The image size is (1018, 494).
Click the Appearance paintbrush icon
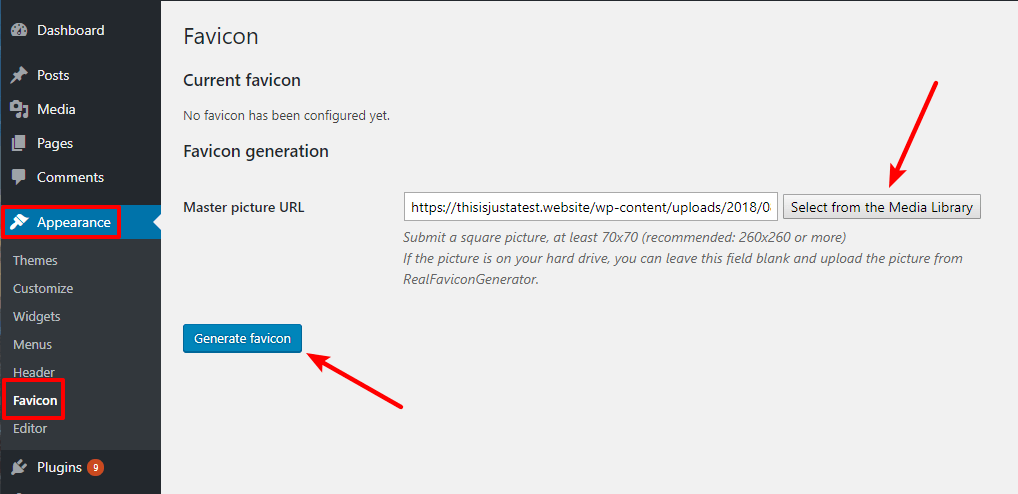(x=19, y=222)
